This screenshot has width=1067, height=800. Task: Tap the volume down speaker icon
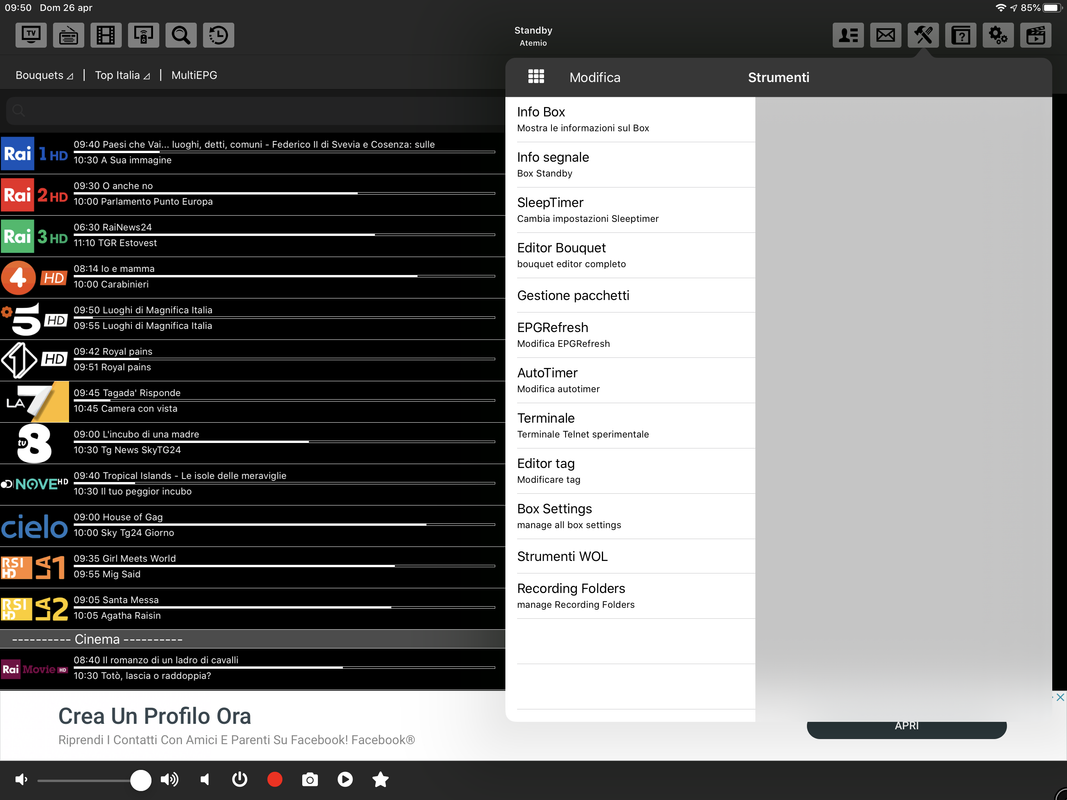[x=21, y=780]
